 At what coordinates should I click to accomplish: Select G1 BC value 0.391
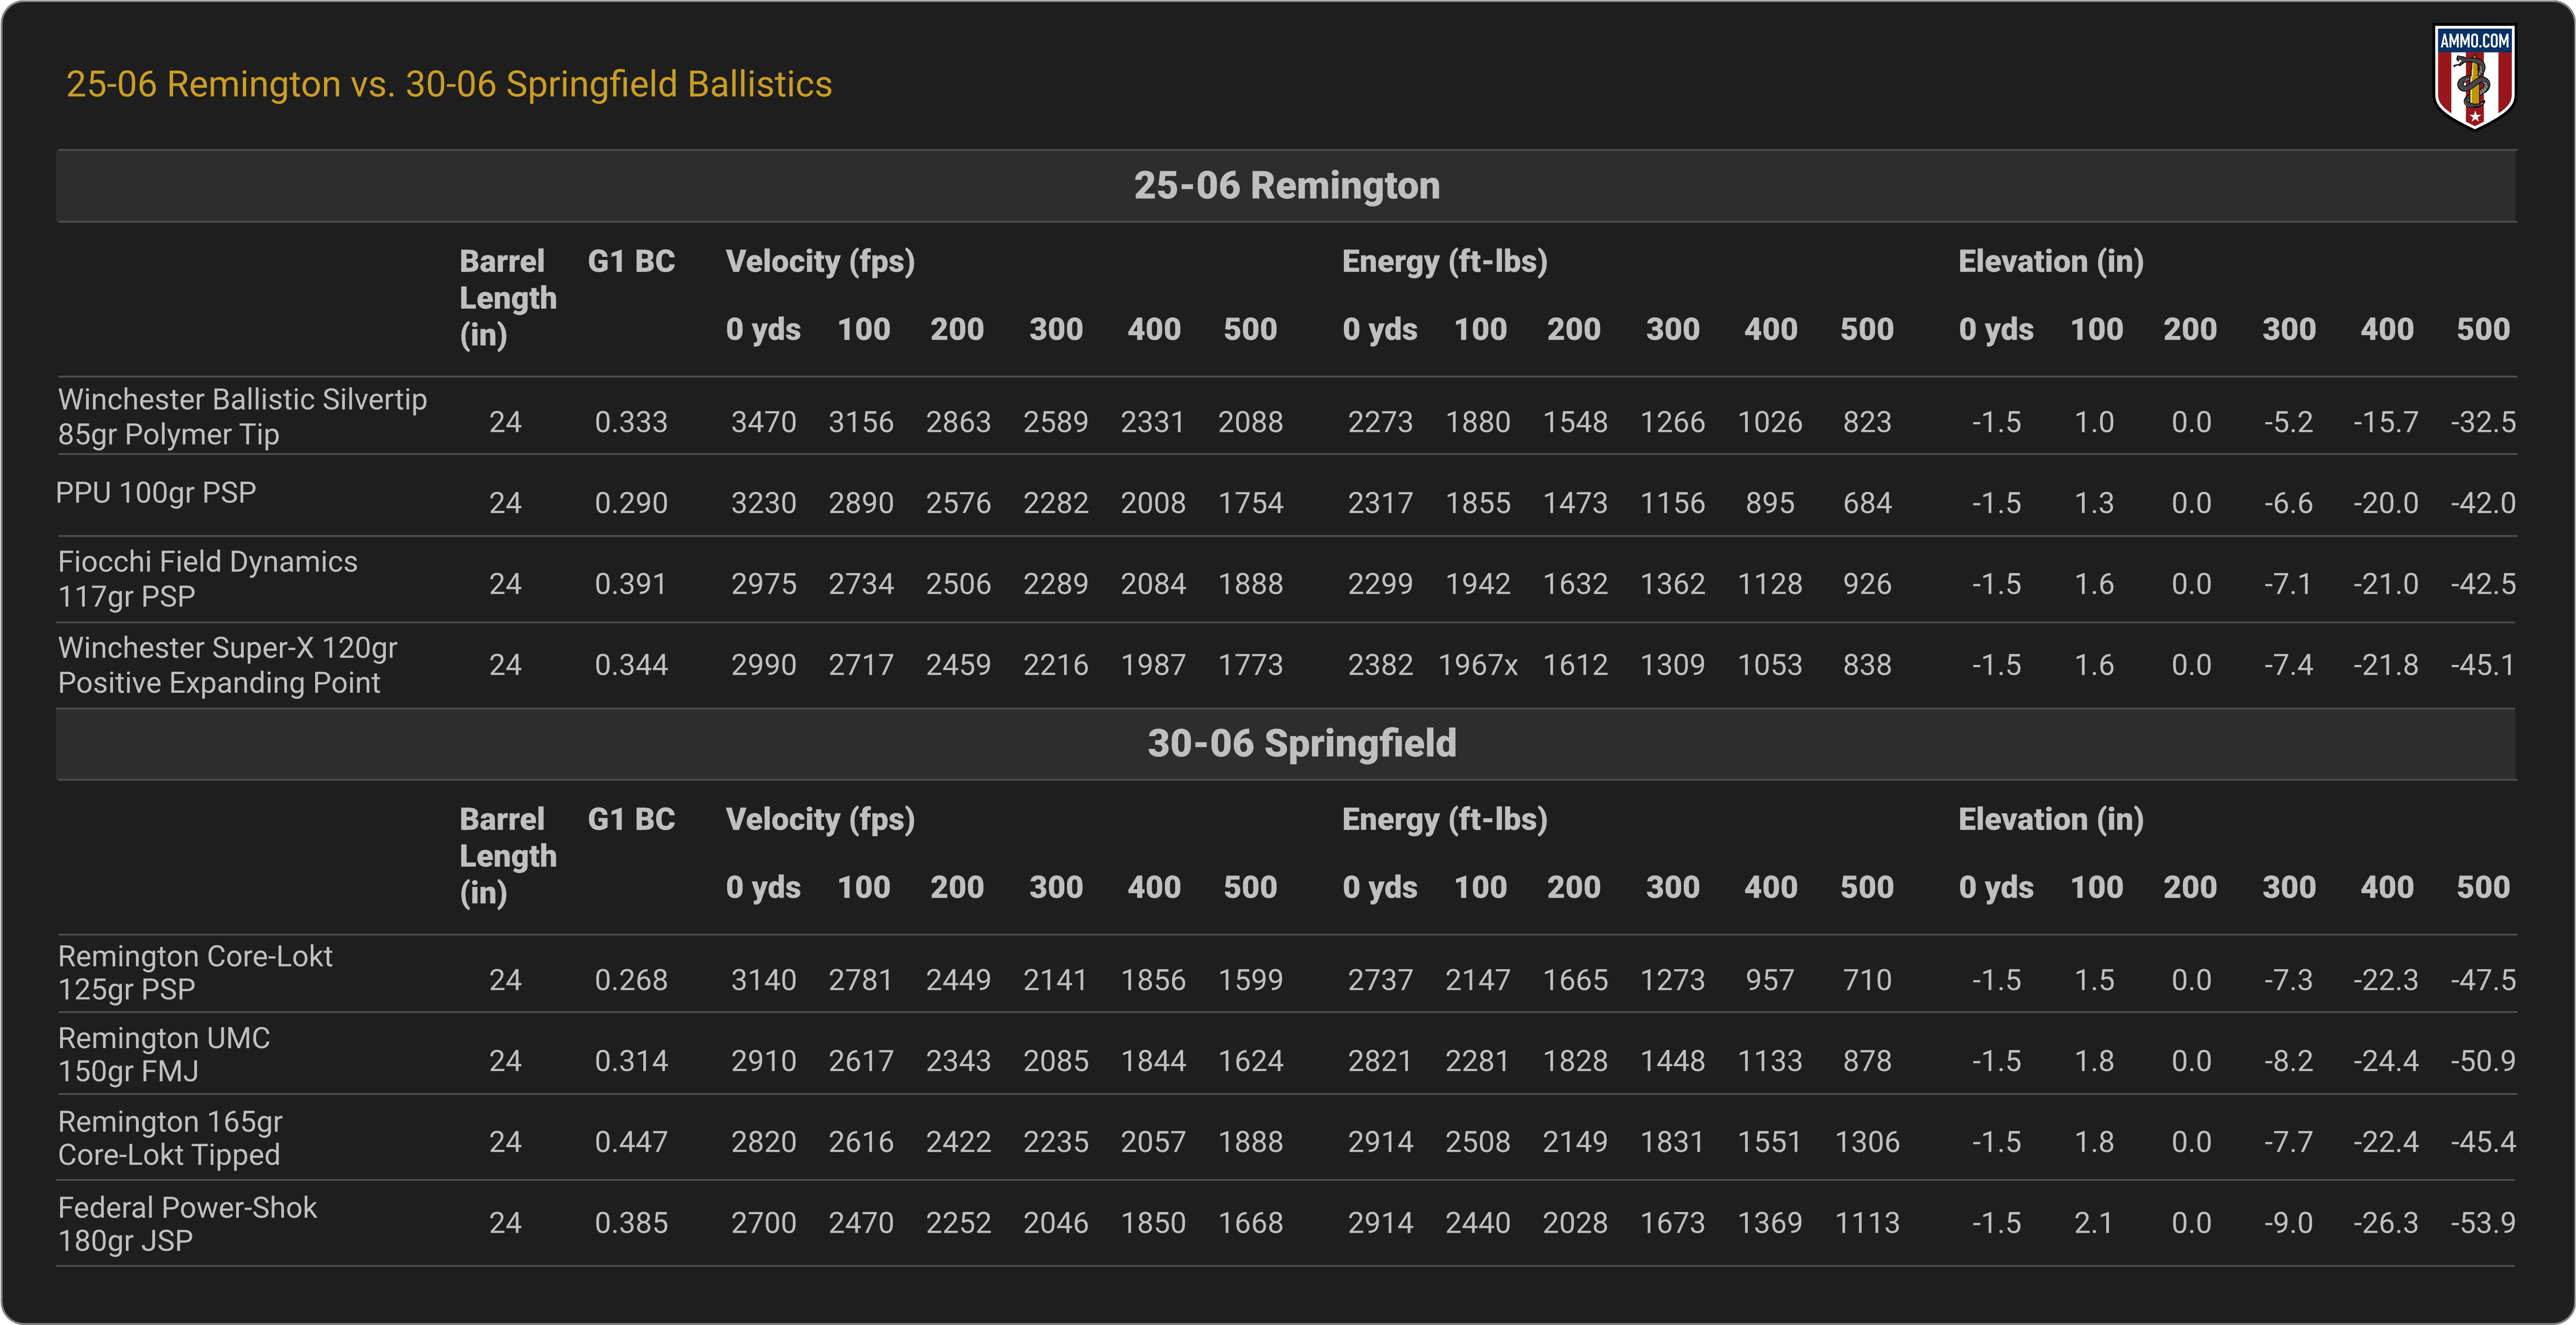coord(631,584)
